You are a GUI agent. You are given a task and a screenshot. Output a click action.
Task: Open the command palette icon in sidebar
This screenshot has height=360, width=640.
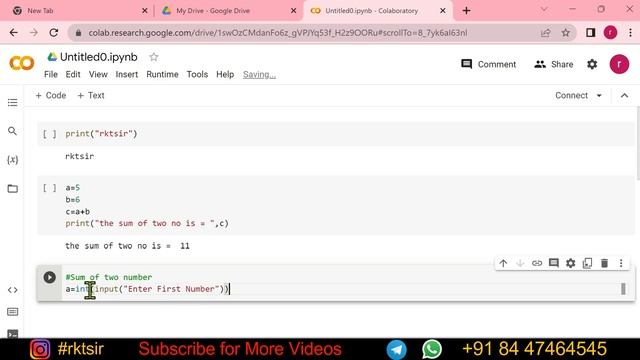(13, 312)
